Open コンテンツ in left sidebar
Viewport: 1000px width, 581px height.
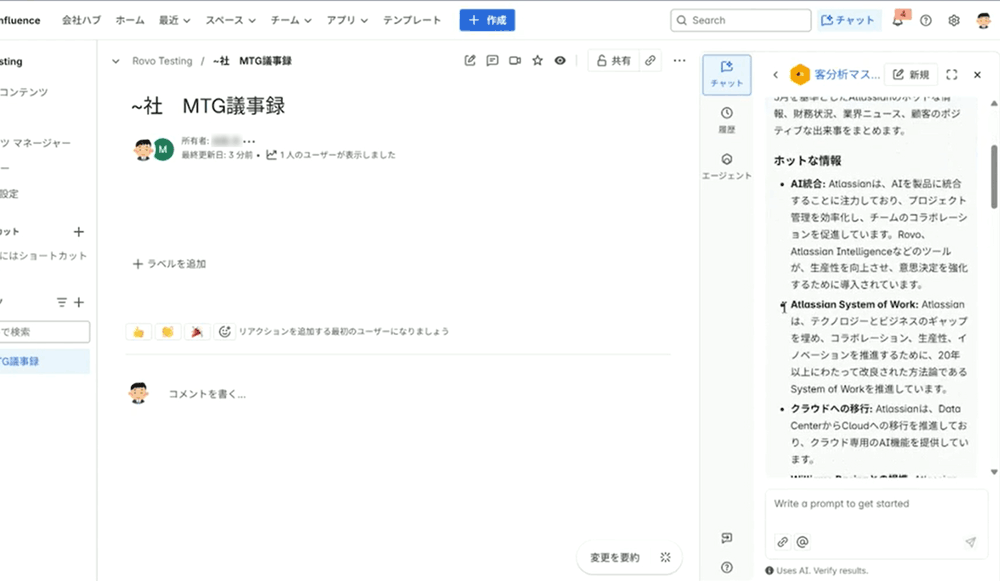click(24, 92)
